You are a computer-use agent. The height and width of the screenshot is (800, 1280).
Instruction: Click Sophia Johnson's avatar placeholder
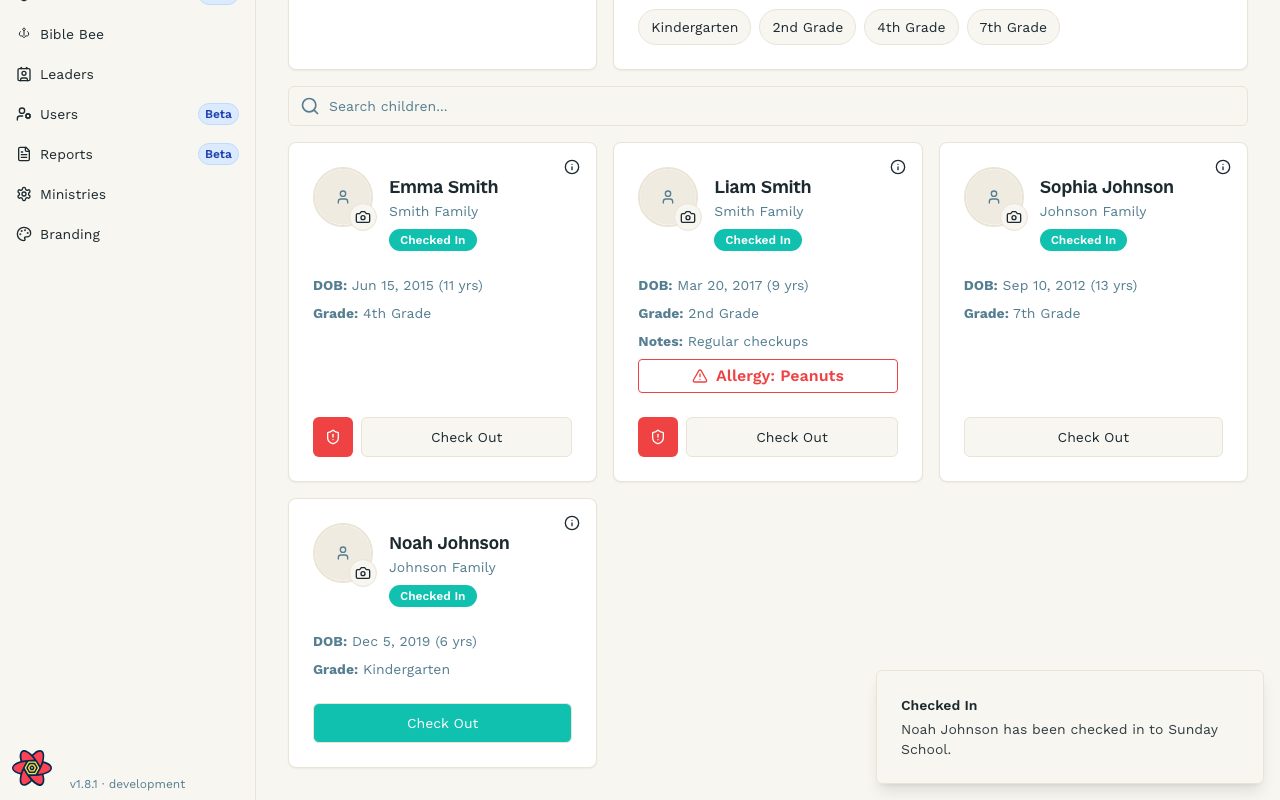[994, 197]
